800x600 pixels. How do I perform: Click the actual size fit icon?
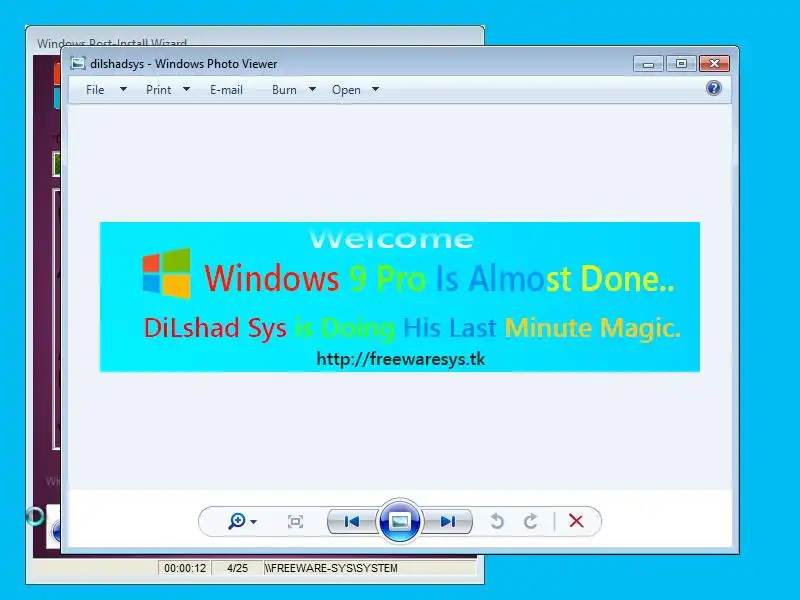tap(295, 521)
